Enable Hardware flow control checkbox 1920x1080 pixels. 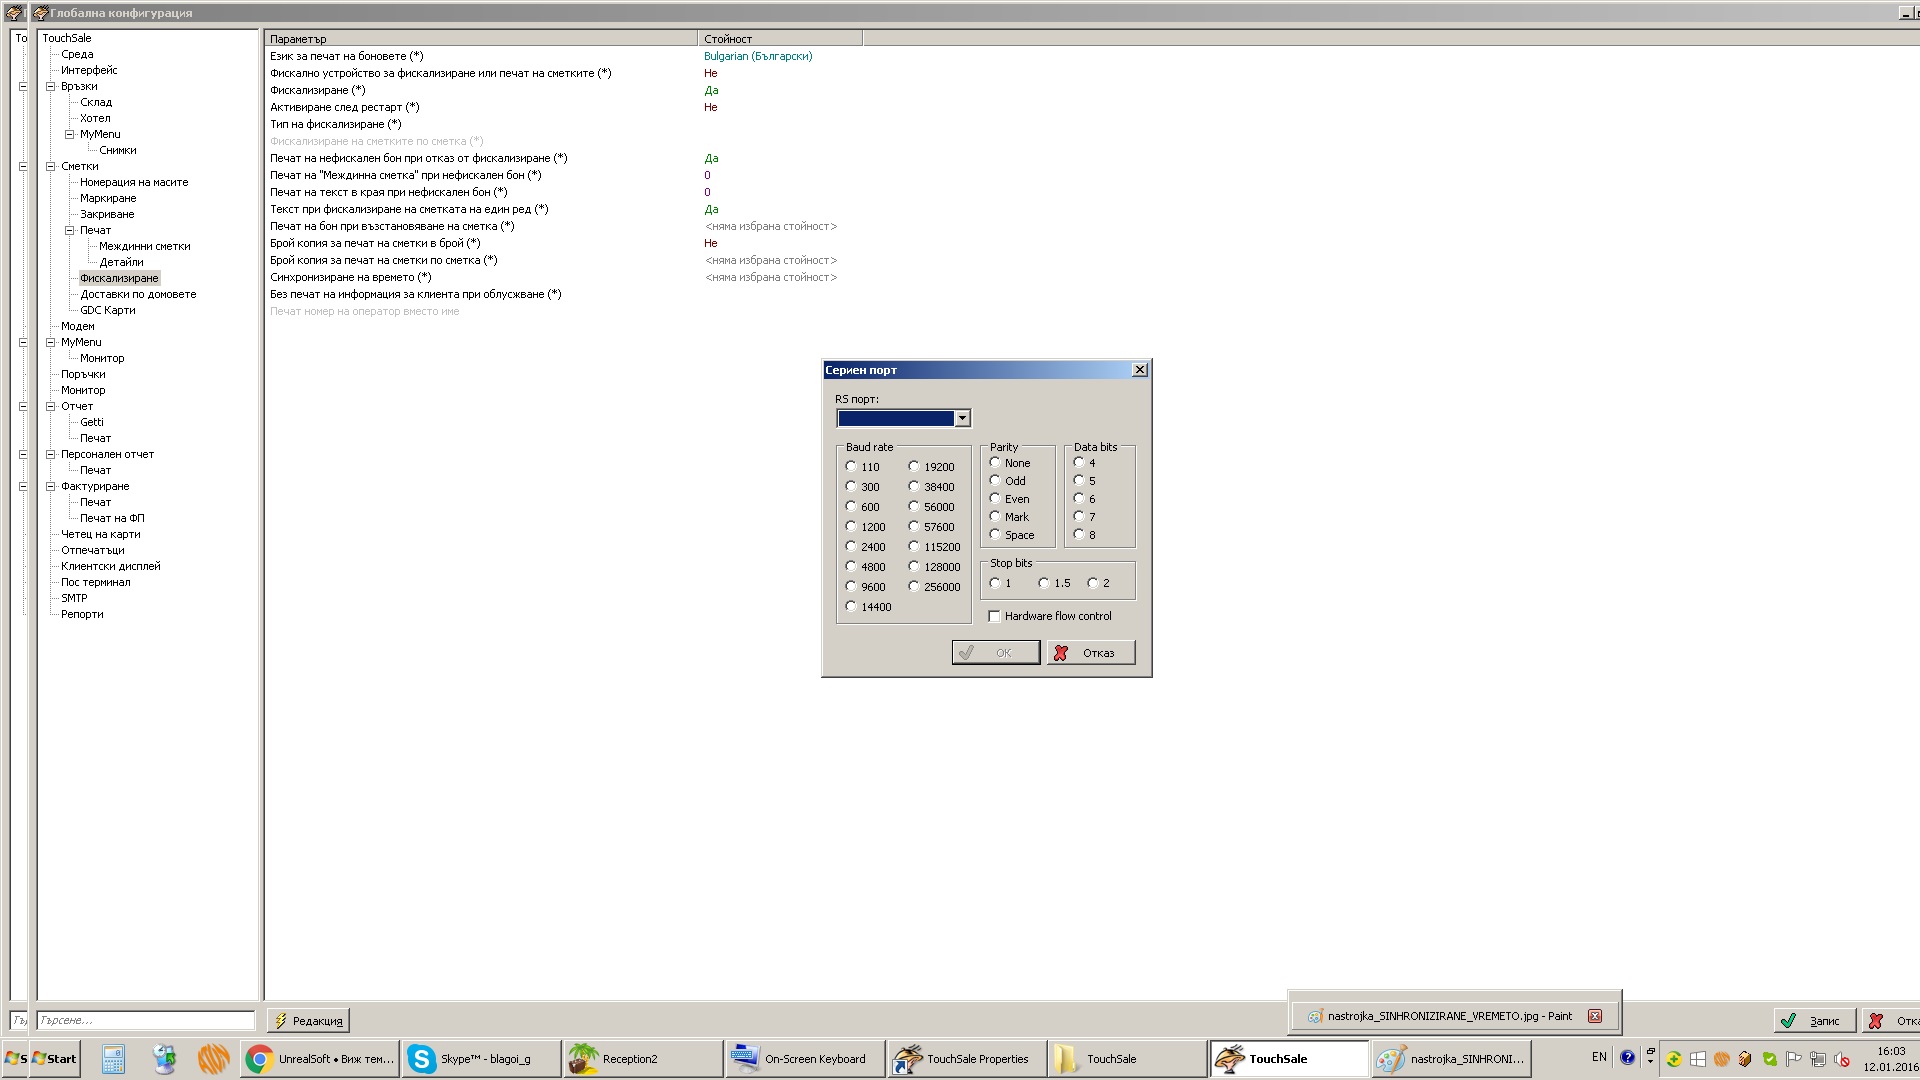(x=994, y=616)
